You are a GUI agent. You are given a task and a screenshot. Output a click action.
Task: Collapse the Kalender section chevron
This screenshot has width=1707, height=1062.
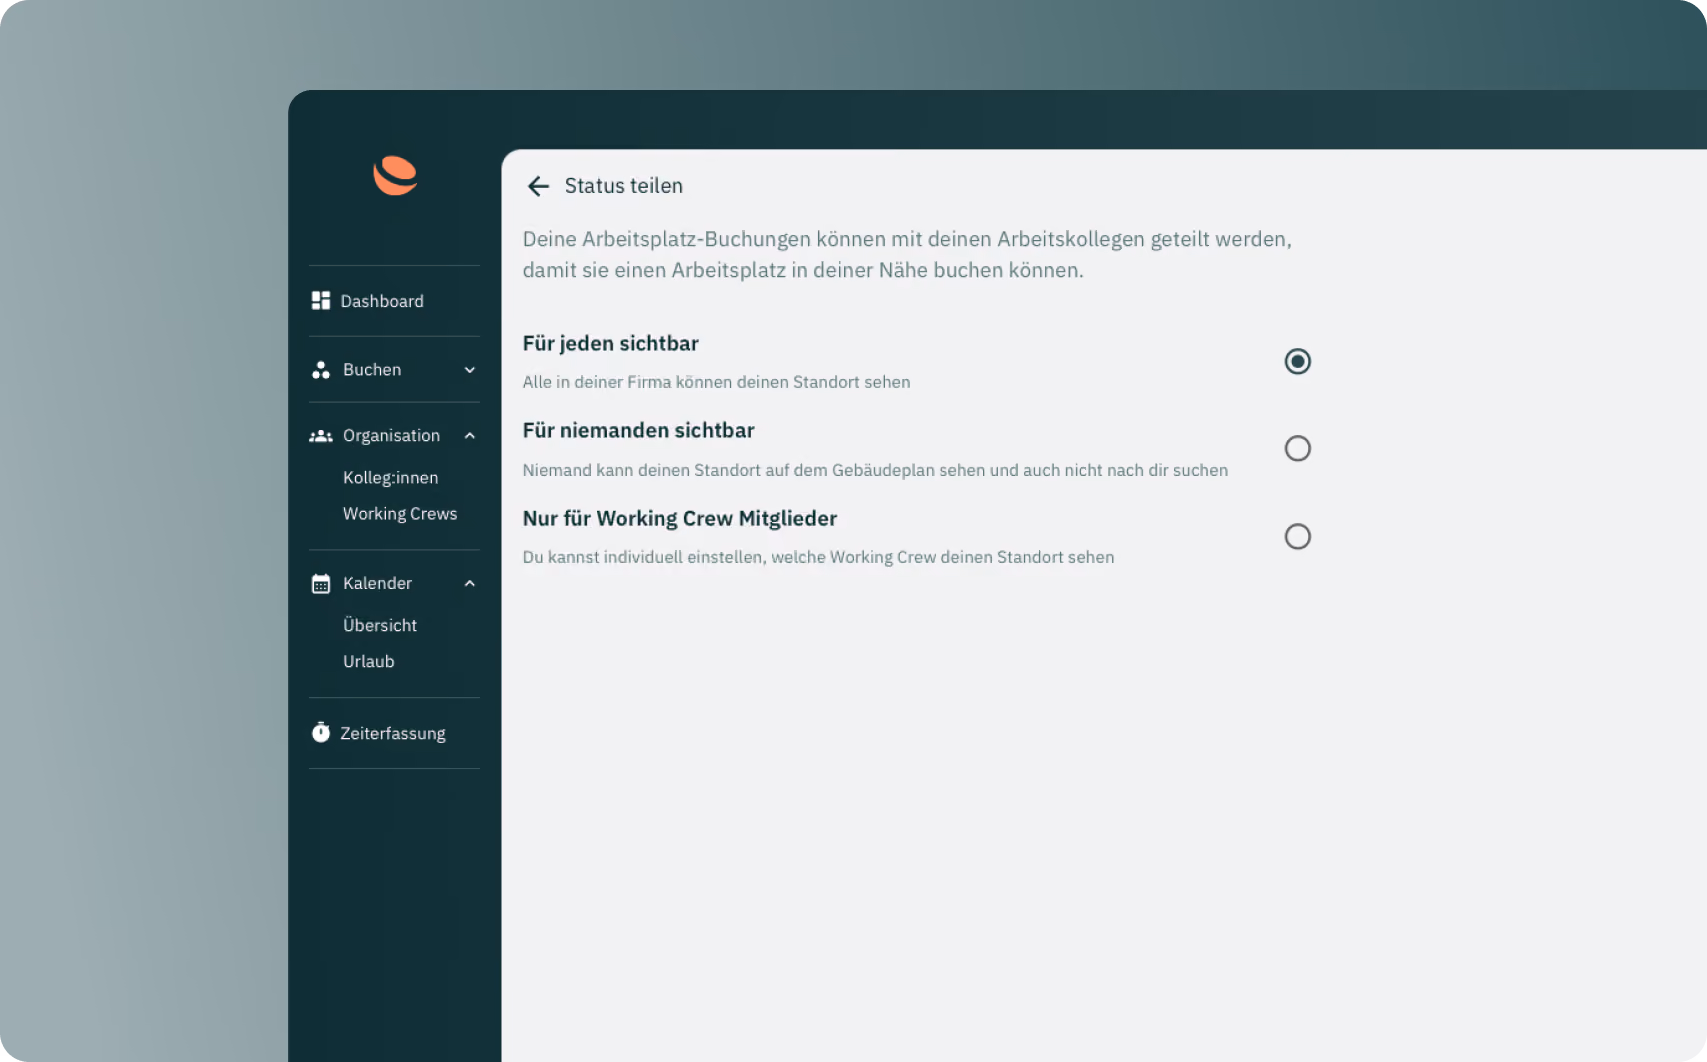tap(470, 584)
